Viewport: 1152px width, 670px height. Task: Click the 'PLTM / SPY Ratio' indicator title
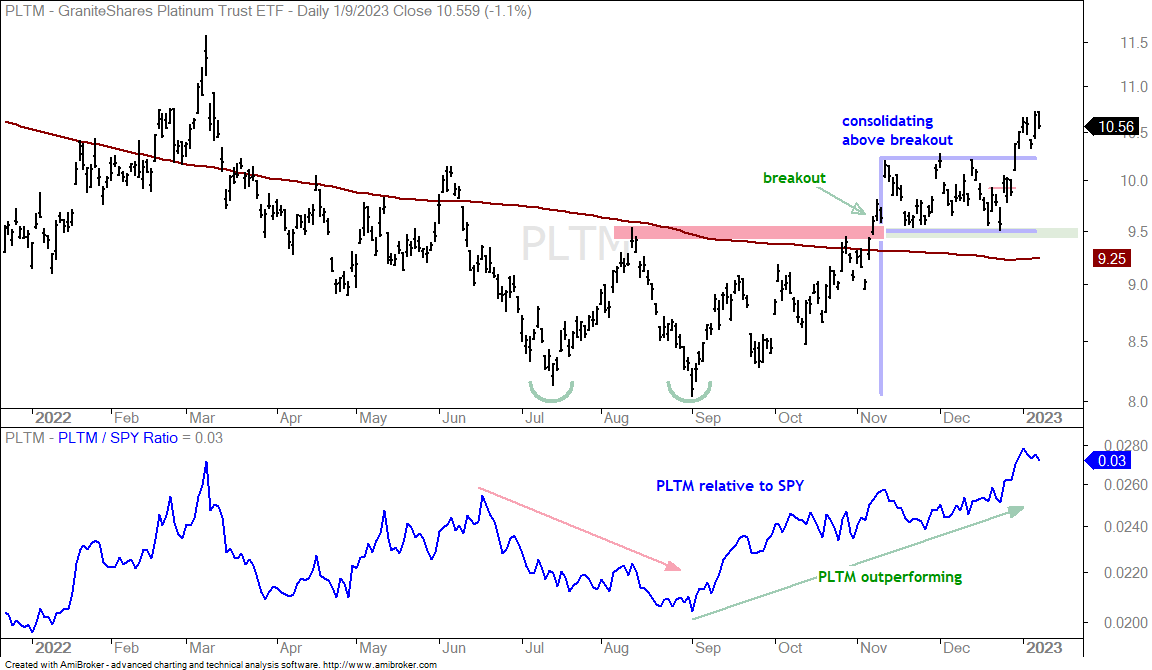pyautogui.click(x=118, y=438)
